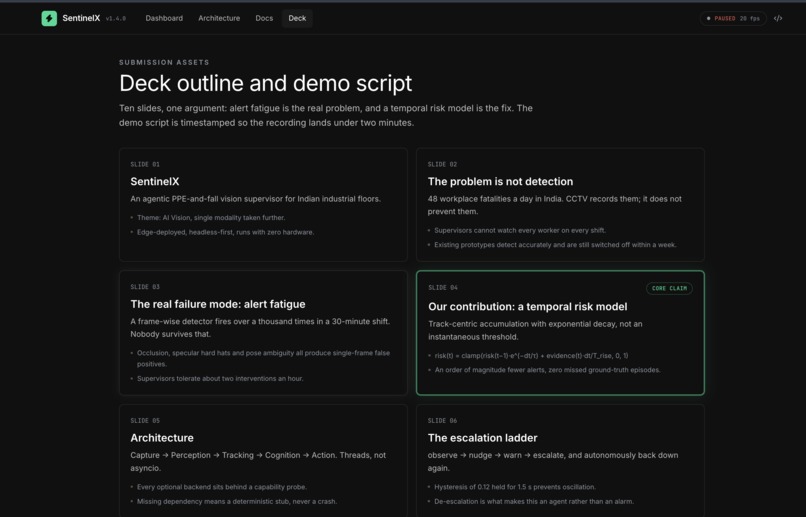Click the SLIDE 04 label
The width and height of the screenshot is (806, 517).
pos(443,288)
